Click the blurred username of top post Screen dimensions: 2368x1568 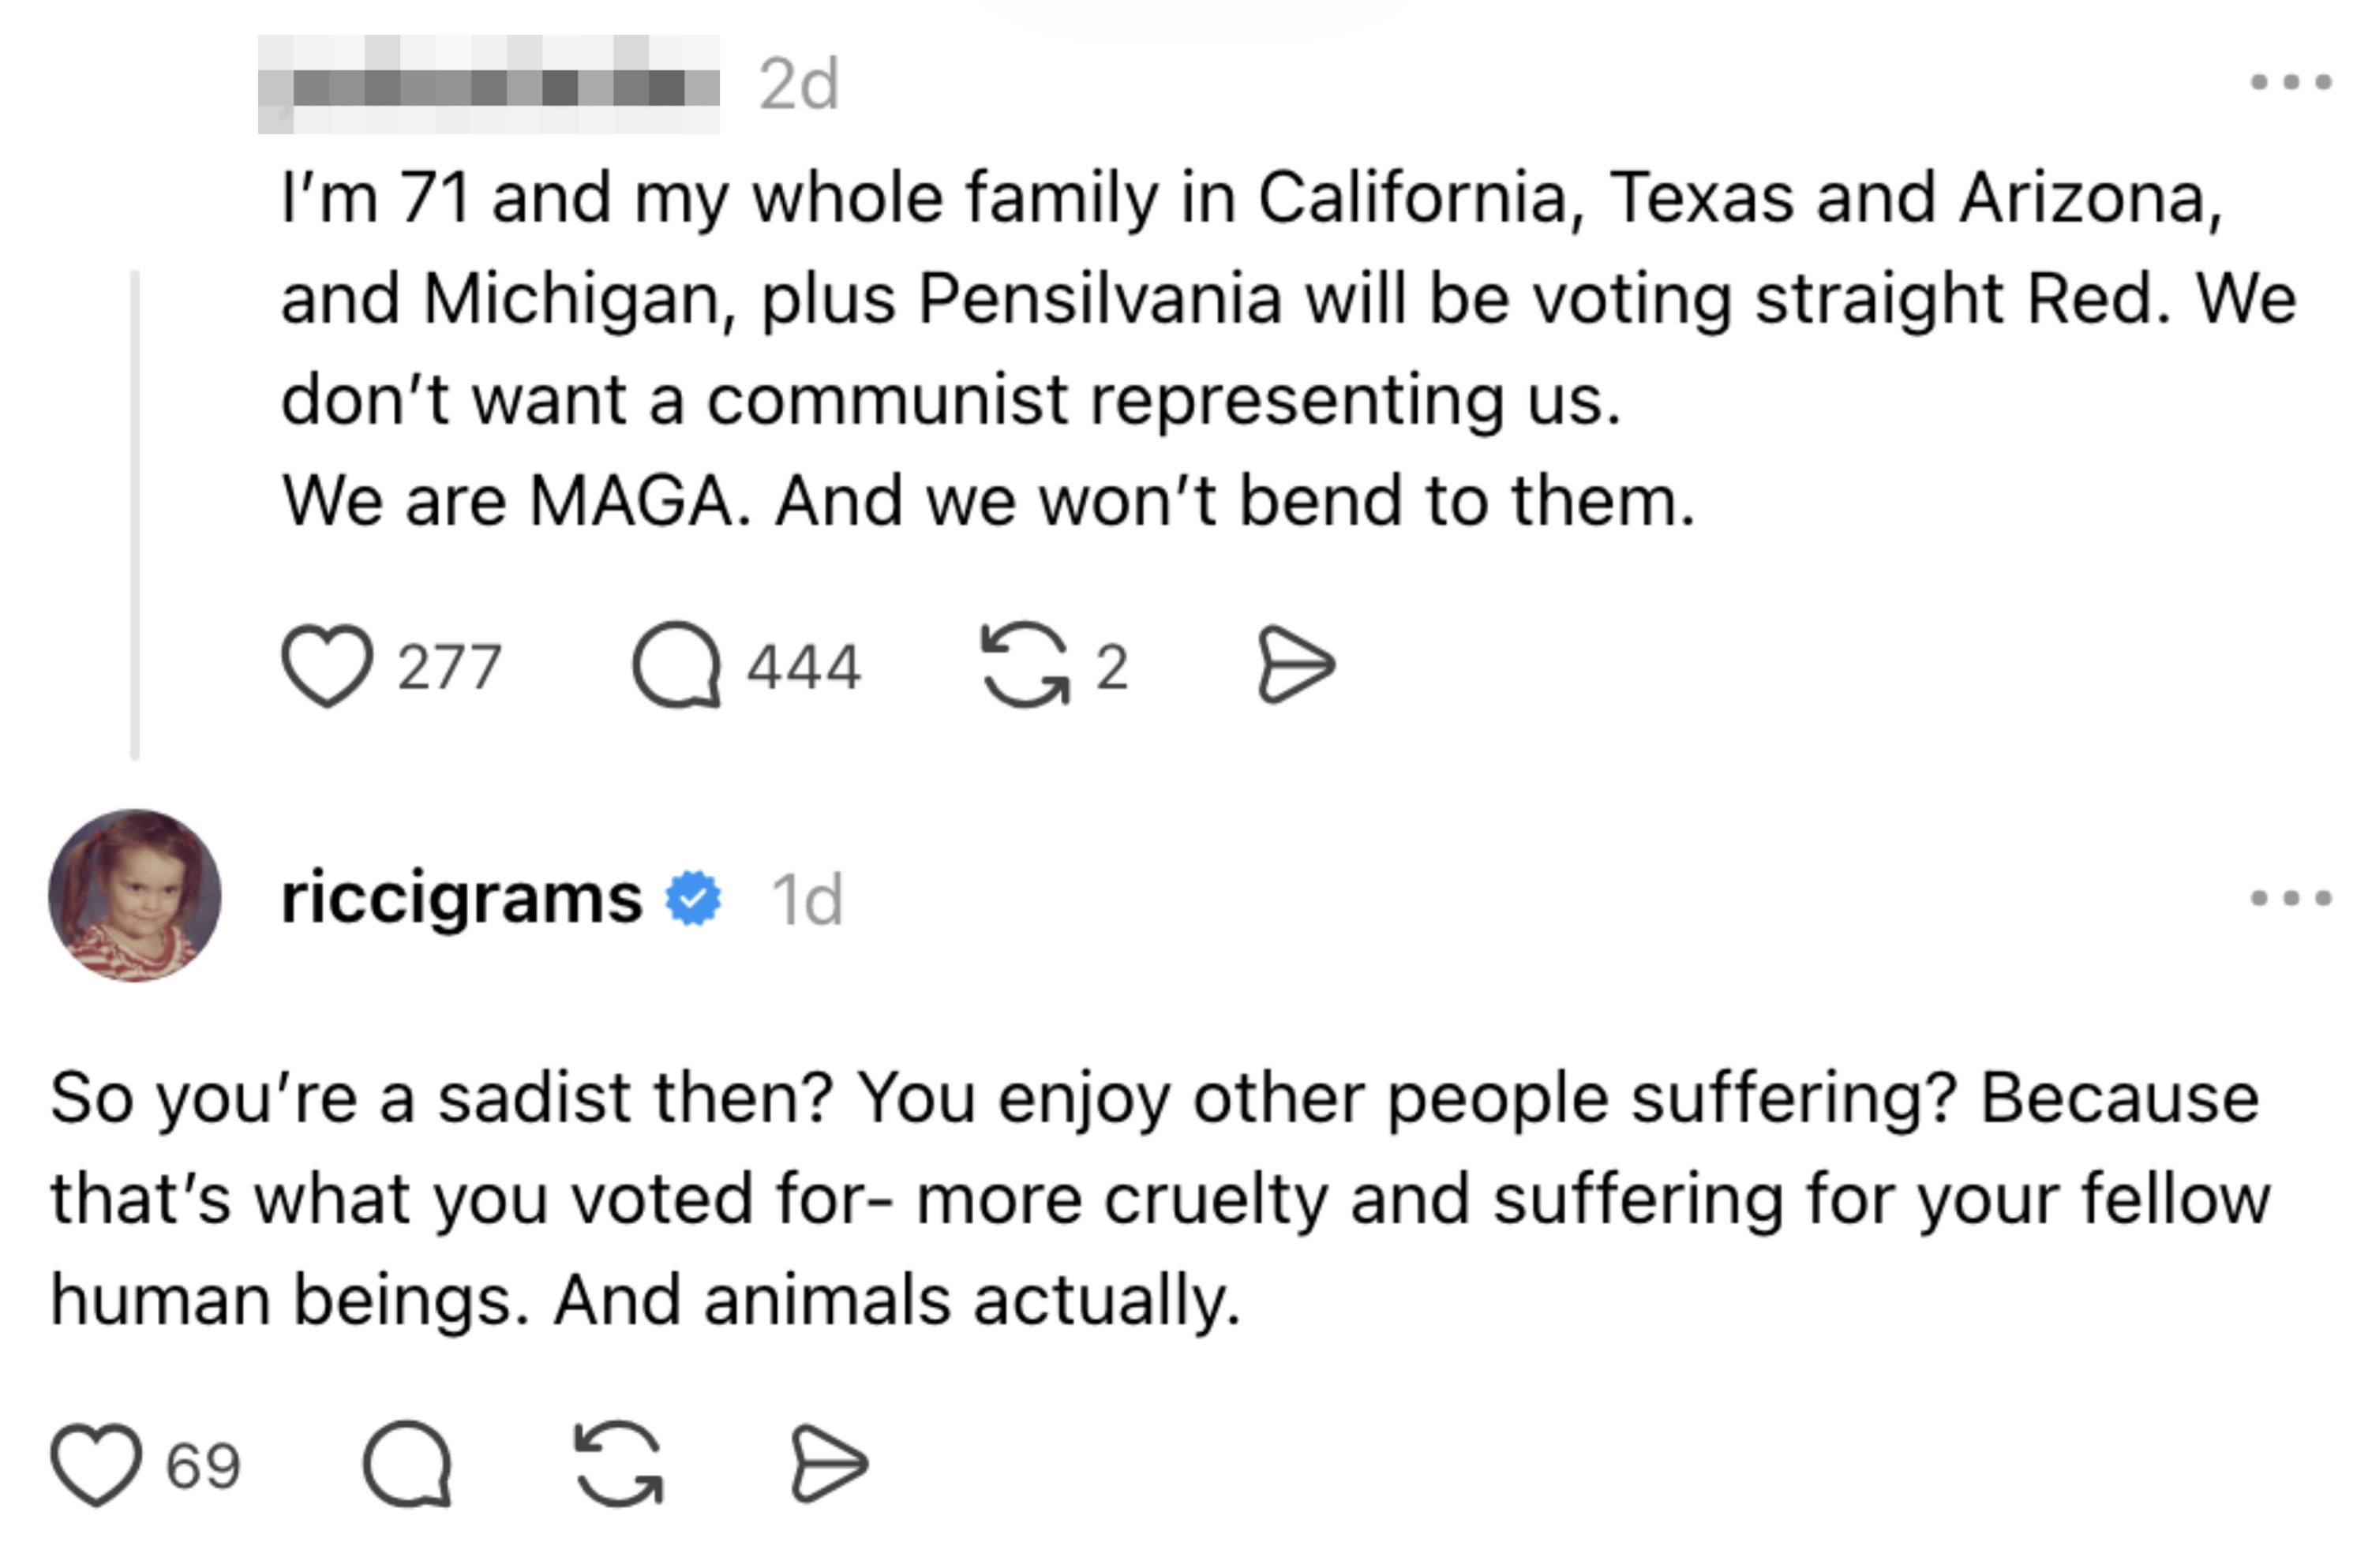point(488,84)
